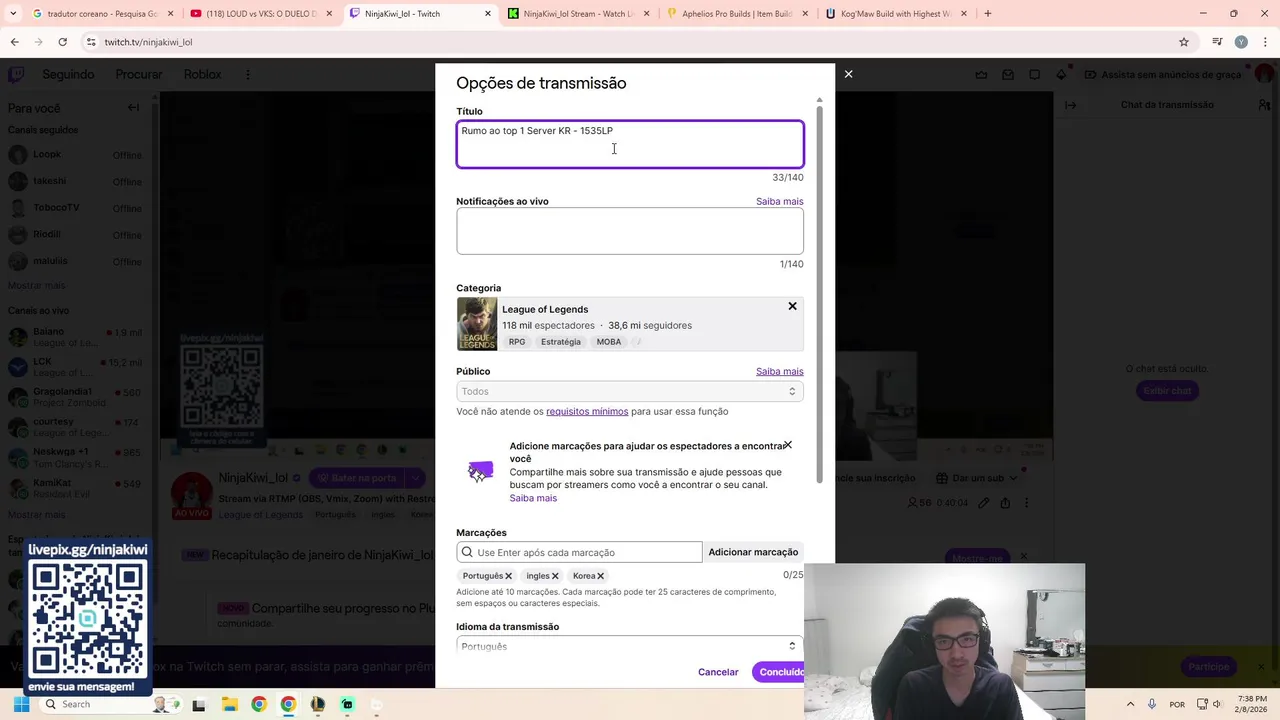Viewport: 1280px width, 720px height.
Task: Show hidden system tray icons
Action: pos(1130,704)
